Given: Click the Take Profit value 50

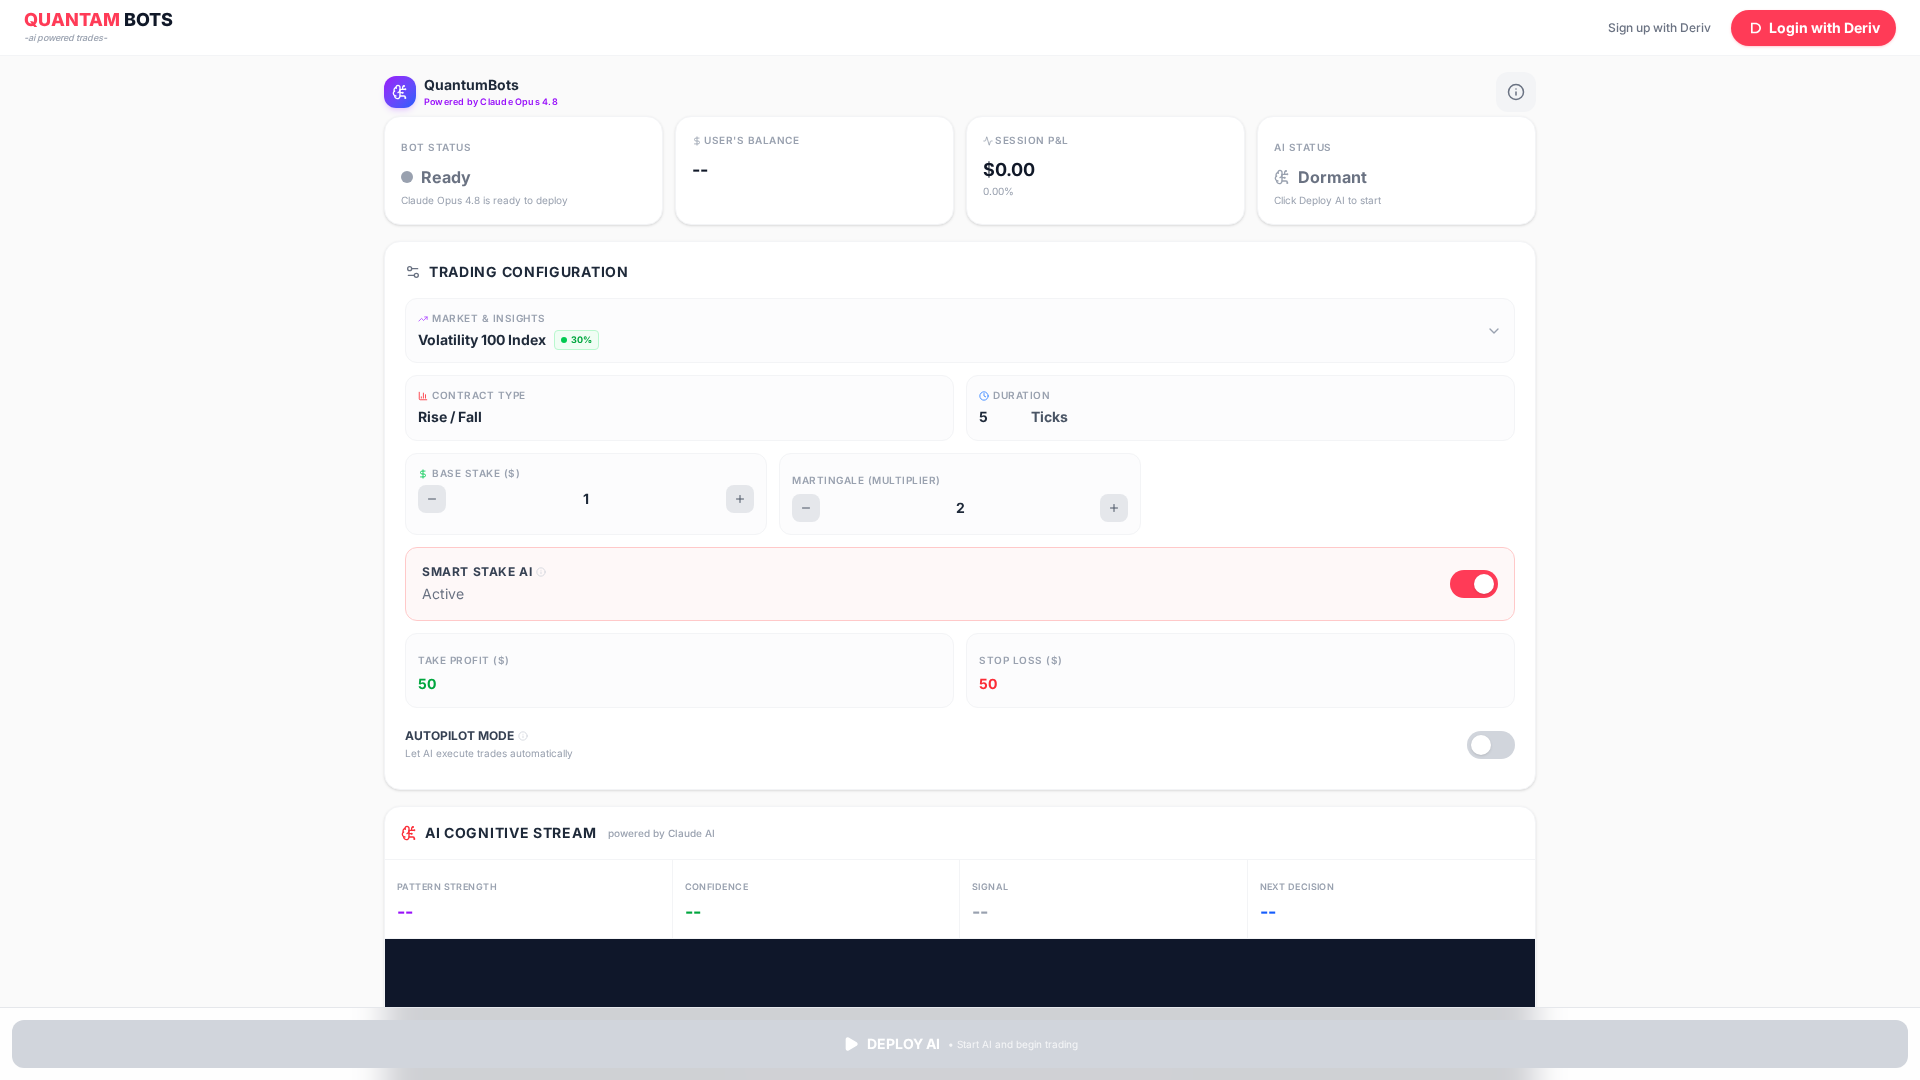Looking at the screenshot, I should (x=427, y=684).
